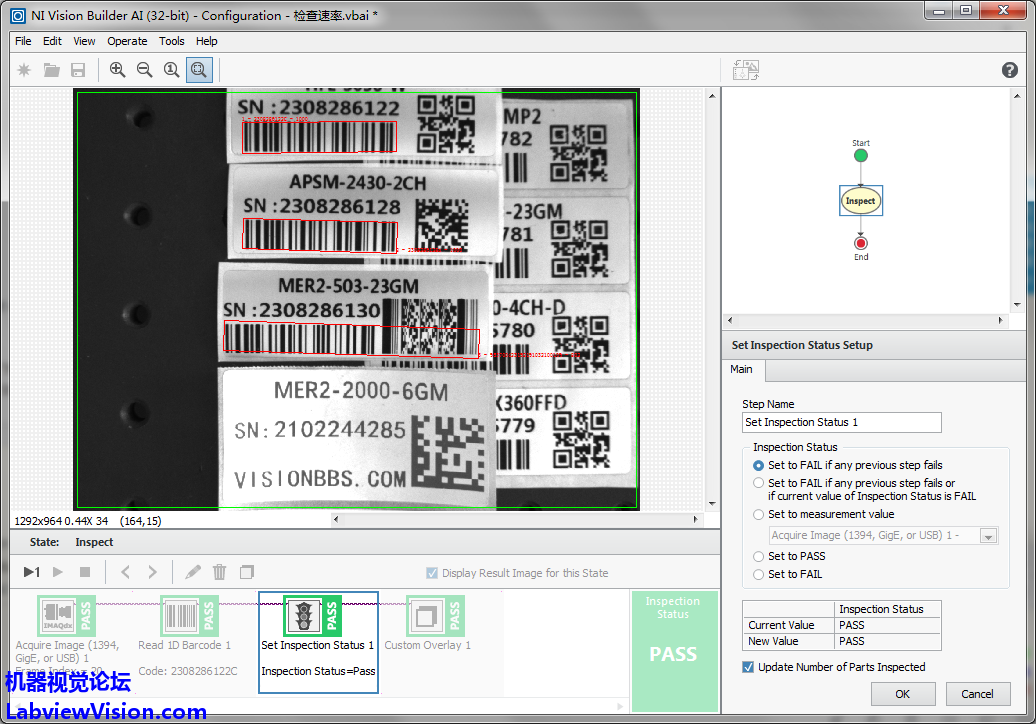Select 'Set to FAIL if any previous step fails'
Screen dimensions: 1036x724
pyautogui.click(x=758, y=466)
